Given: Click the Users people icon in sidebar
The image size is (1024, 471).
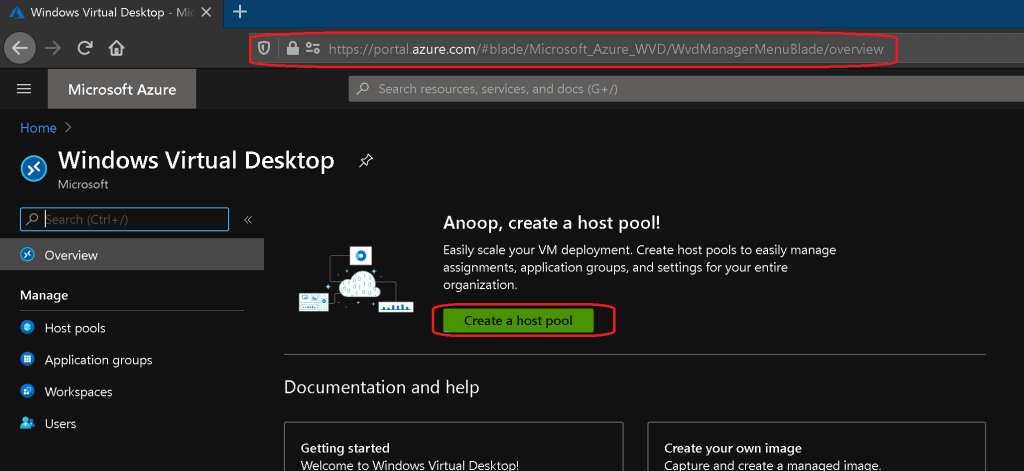Looking at the screenshot, I should click(x=27, y=423).
